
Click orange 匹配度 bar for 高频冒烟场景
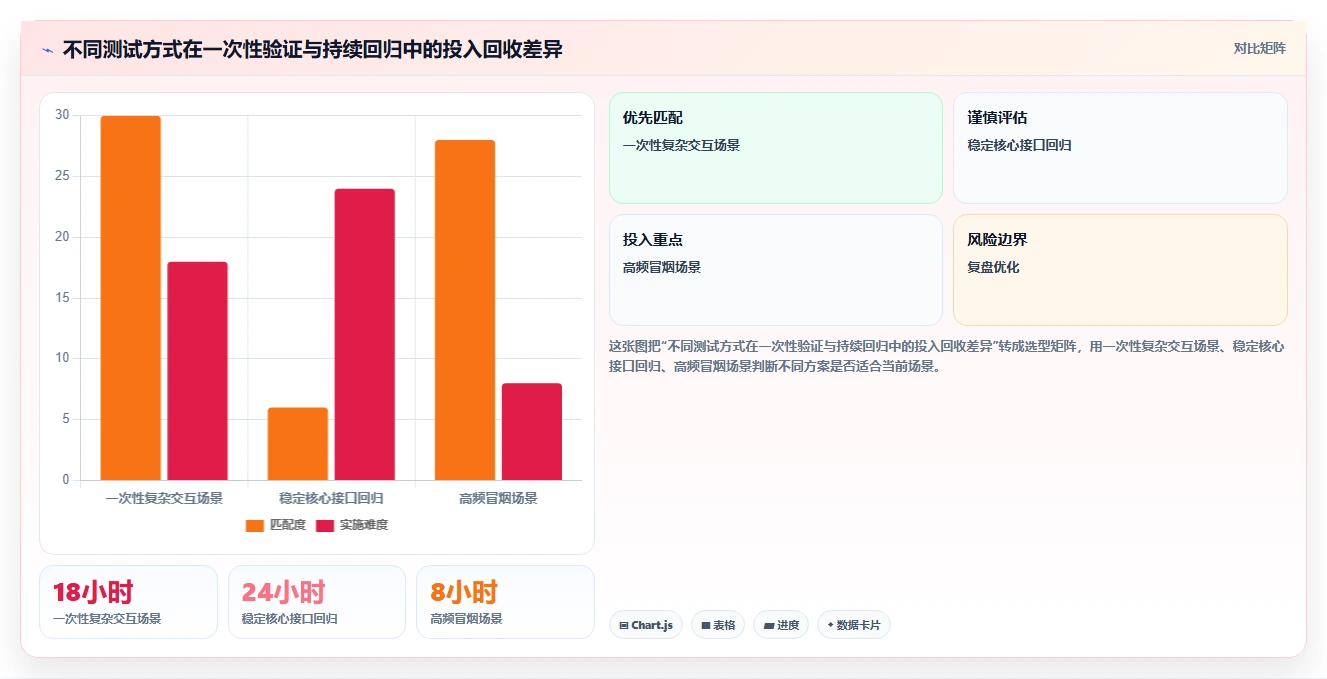point(465,310)
